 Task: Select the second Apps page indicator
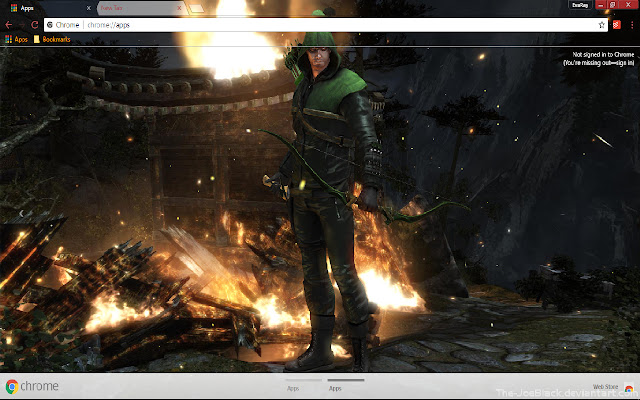(346, 384)
